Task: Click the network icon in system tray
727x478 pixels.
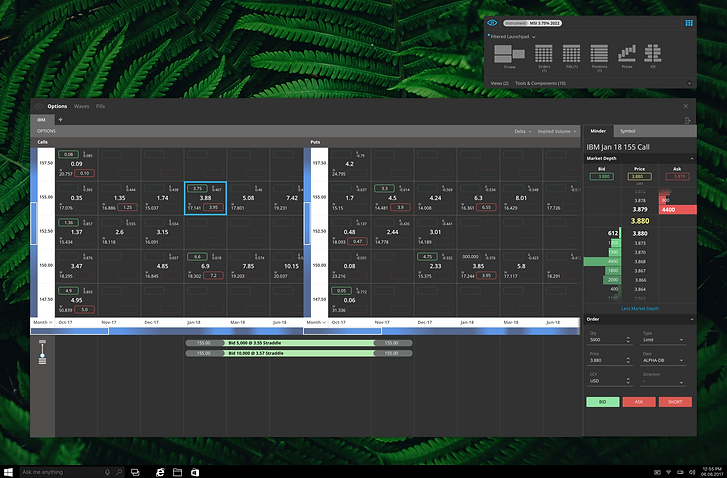Action: click(669, 472)
